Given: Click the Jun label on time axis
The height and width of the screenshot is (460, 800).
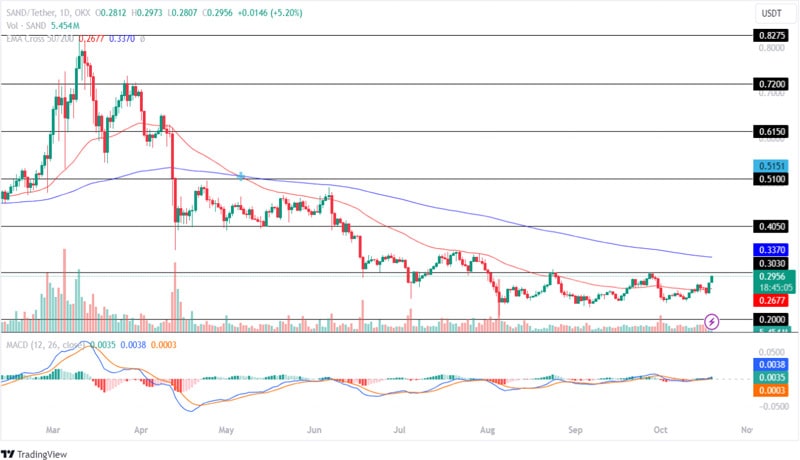Looking at the screenshot, I should coord(314,430).
